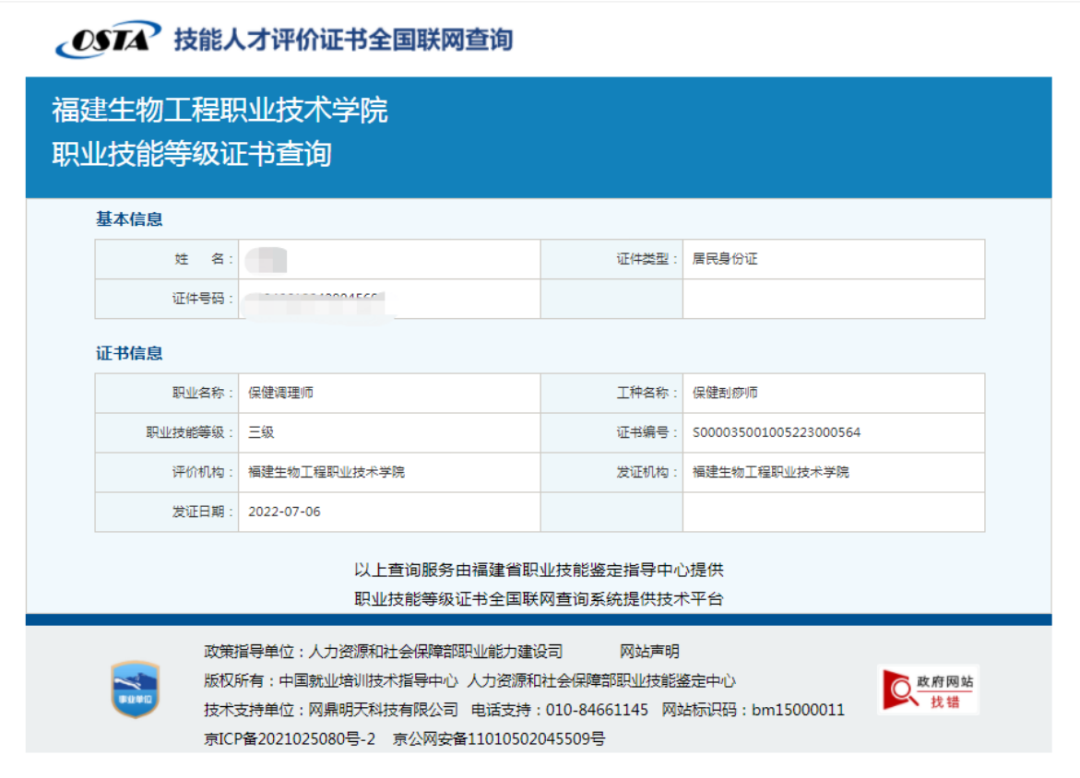Viewport: 1080px width, 778px height.
Task: Click the 证书信息 section heading
Action: pyautogui.click(x=129, y=353)
